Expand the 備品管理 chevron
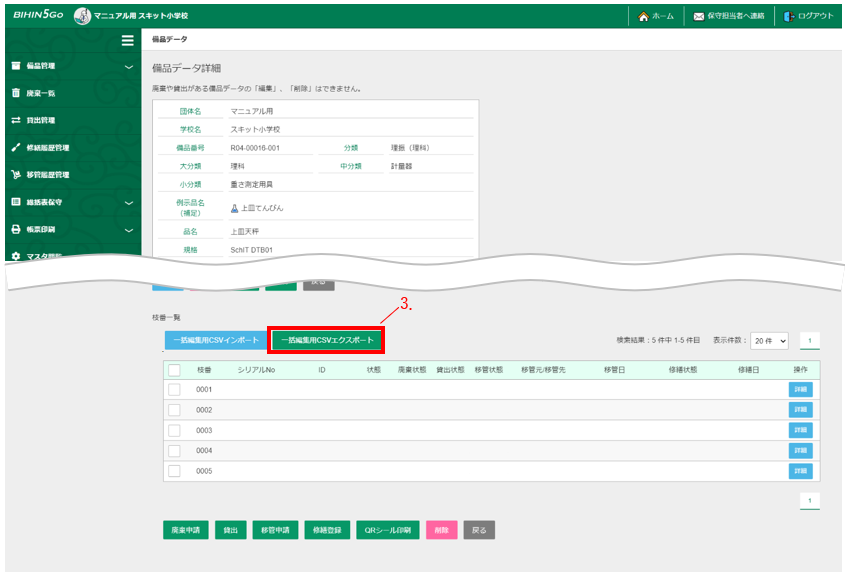 pyautogui.click(x=128, y=67)
